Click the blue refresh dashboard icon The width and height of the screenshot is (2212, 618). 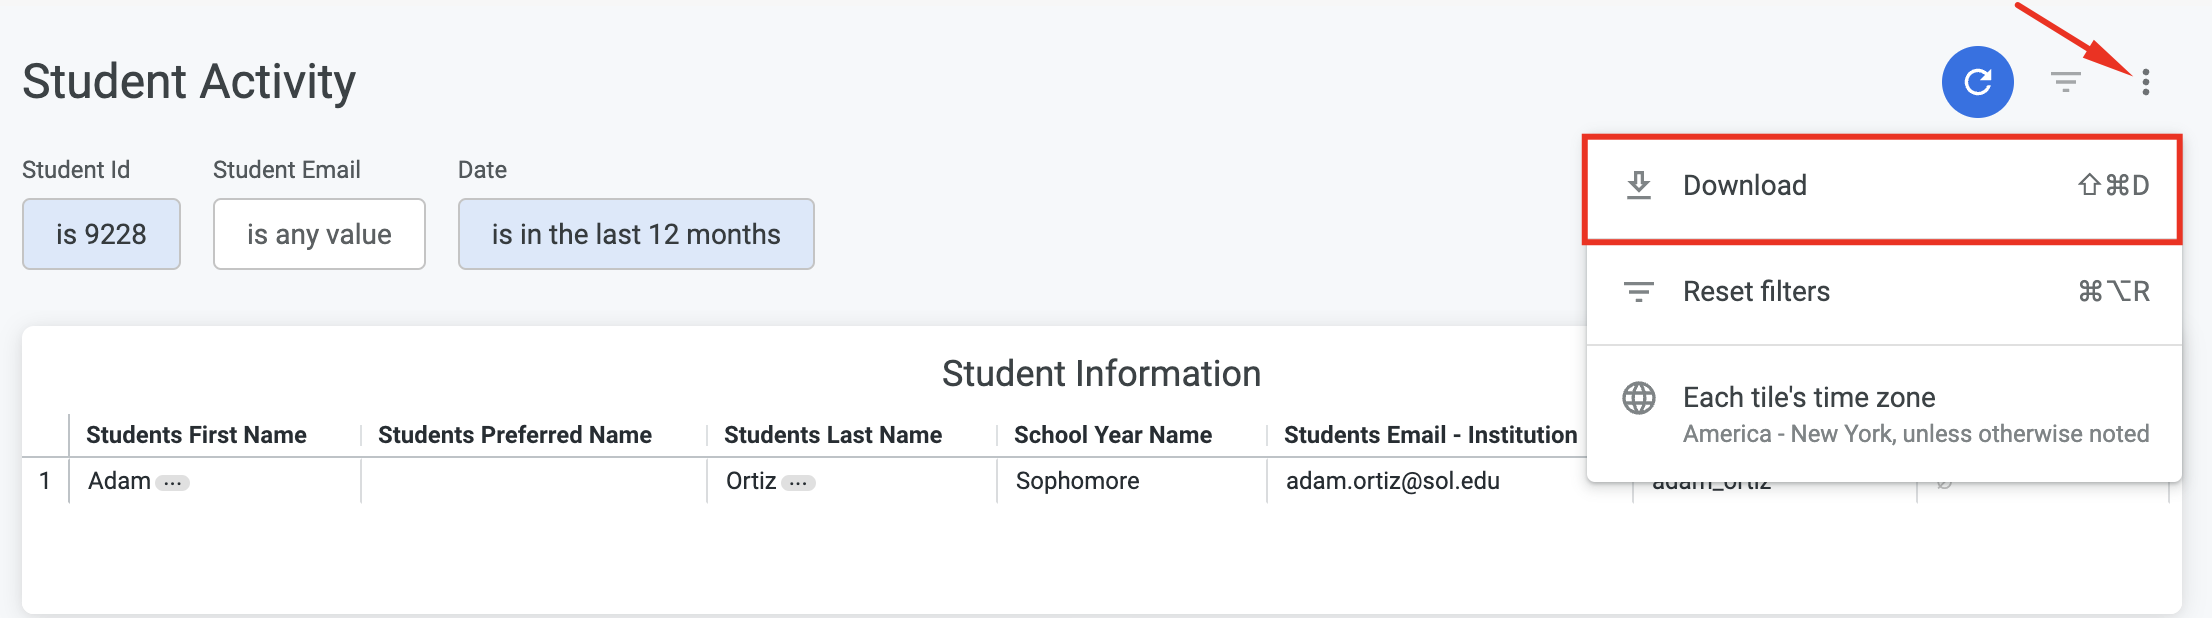pyautogui.click(x=1977, y=82)
